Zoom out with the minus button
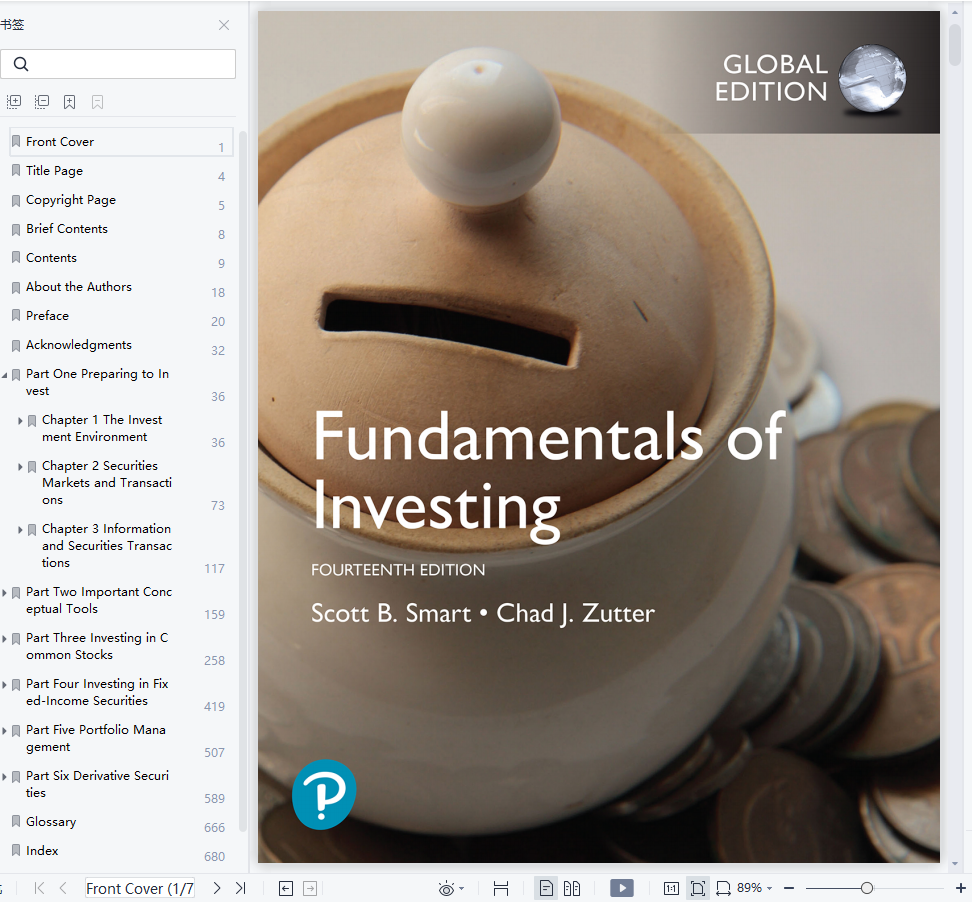 [x=789, y=888]
